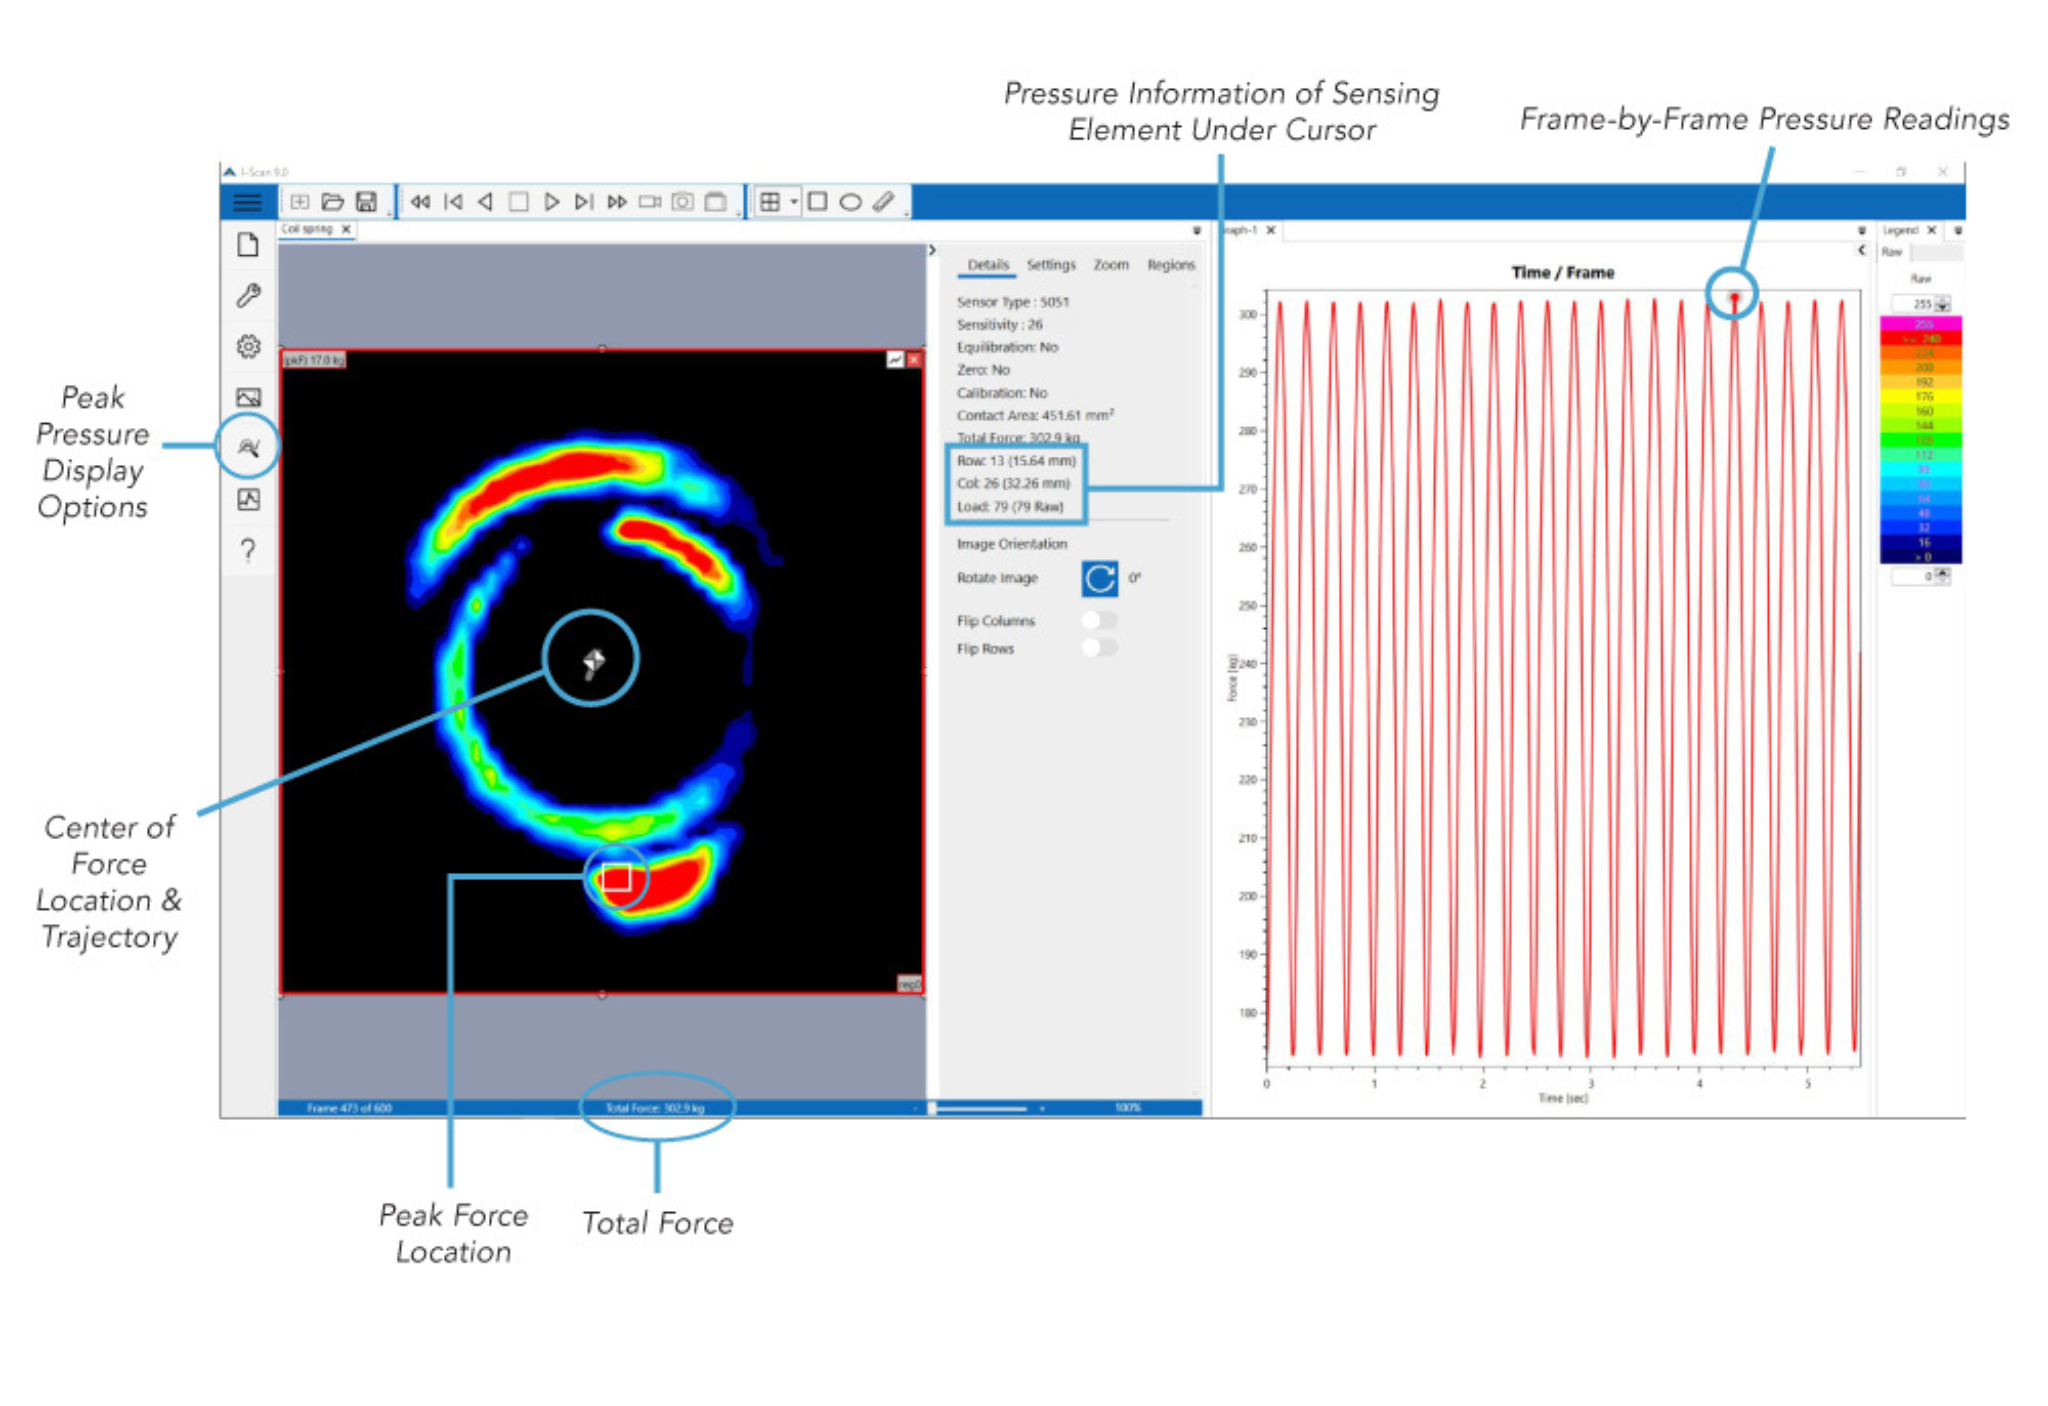Click the Open folder icon in the toolbar
This screenshot has width=2048, height=1406.
[x=332, y=202]
